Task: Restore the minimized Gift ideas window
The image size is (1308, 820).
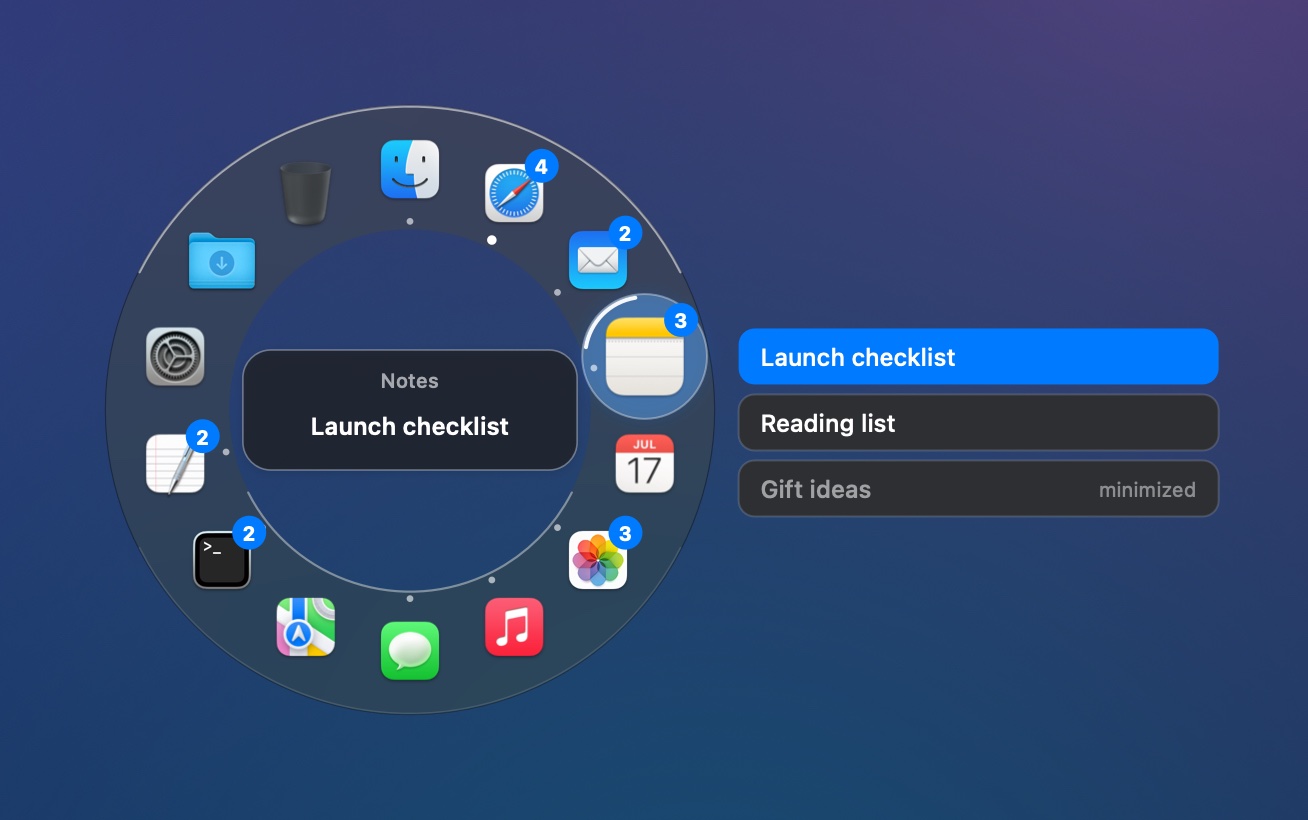Action: click(x=978, y=489)
